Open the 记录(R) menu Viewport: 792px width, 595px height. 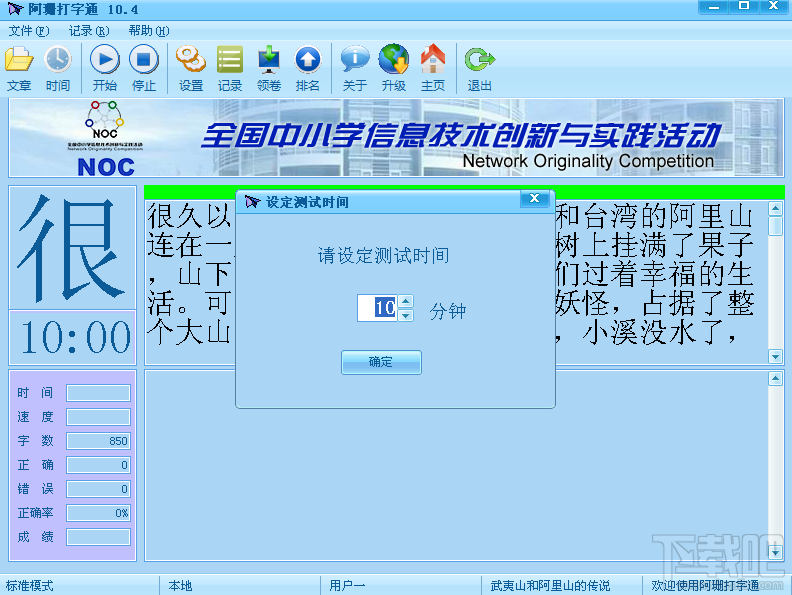point(89,31)
